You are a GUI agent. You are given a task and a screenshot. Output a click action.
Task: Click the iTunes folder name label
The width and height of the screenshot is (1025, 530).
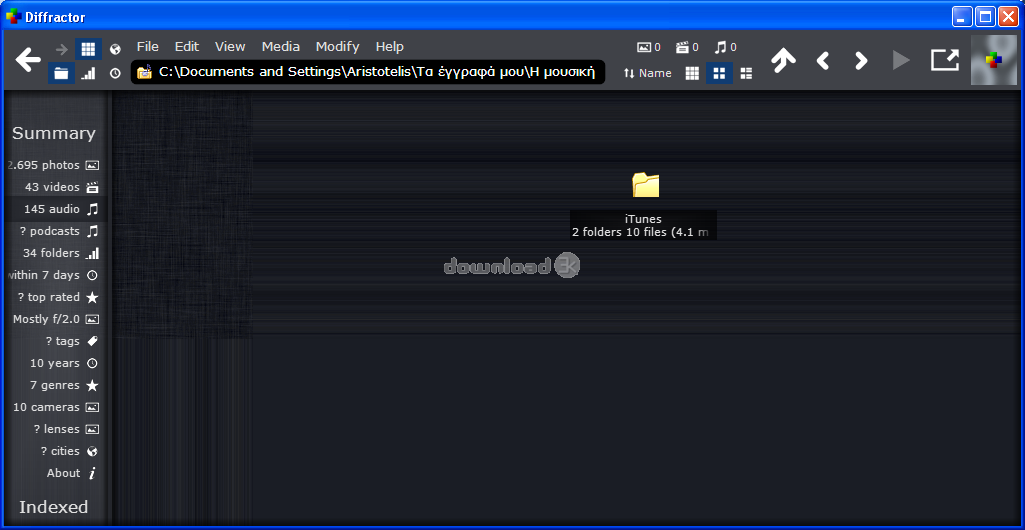(x=643, y=220)
